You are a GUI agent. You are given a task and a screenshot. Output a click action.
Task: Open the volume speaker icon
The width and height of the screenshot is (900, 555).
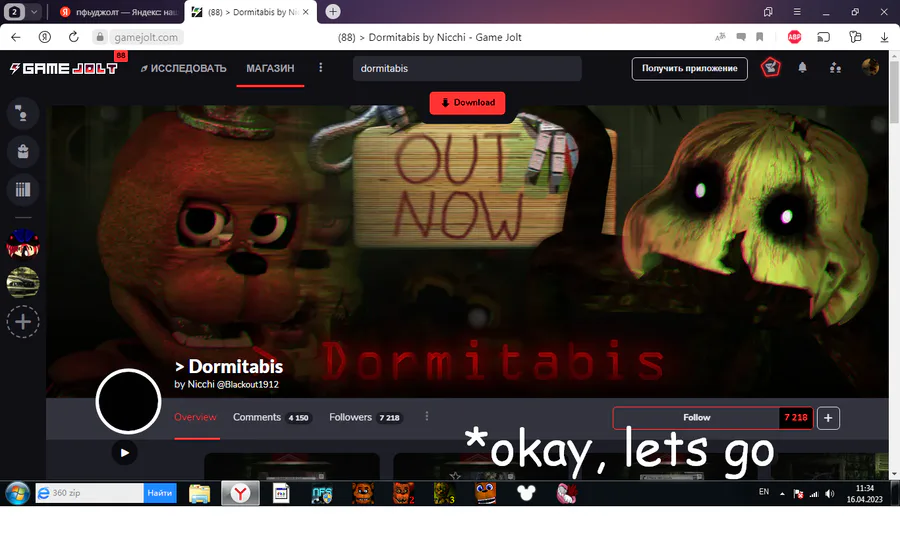[829, 494]
